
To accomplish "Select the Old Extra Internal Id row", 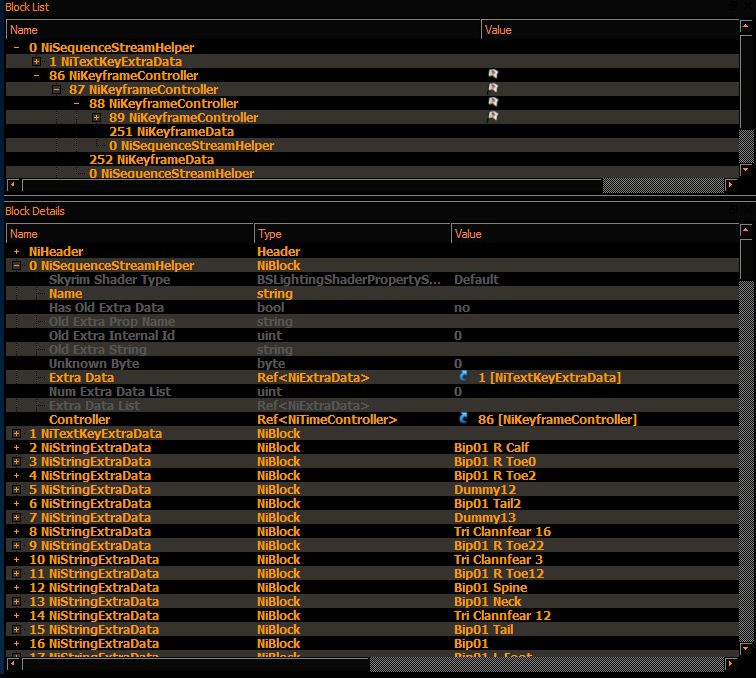I will (372, 336).
